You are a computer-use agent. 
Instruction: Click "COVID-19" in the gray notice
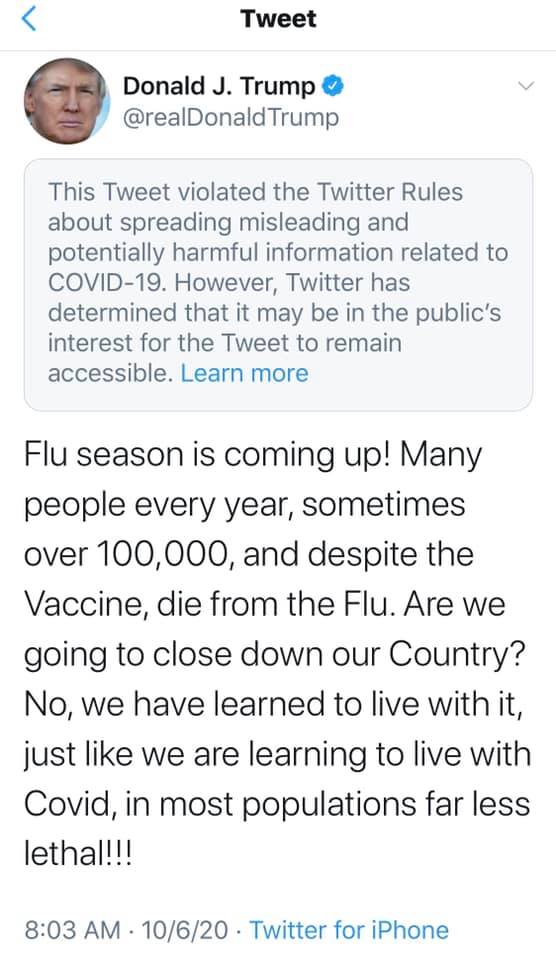[106, 283]
